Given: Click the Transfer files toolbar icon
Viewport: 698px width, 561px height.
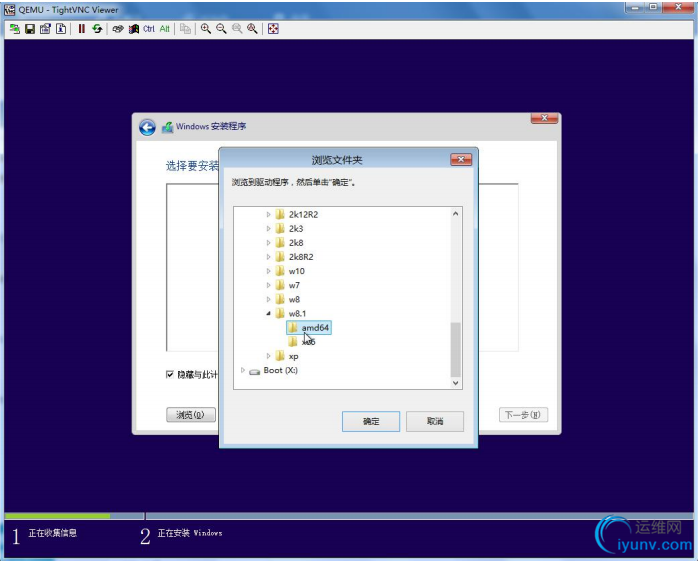Looking at the screenshot, I should [185, 29].
